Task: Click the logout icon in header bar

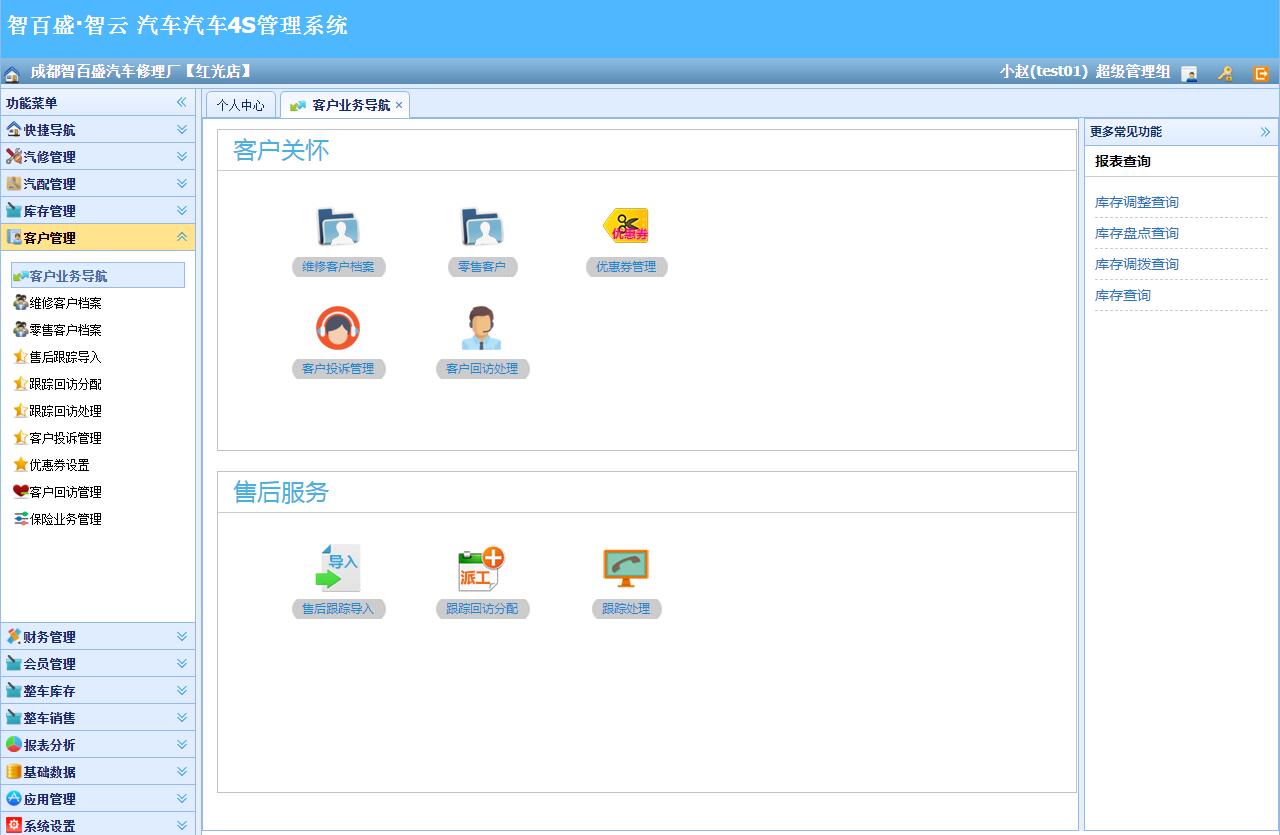Action: pos(1261,73)
